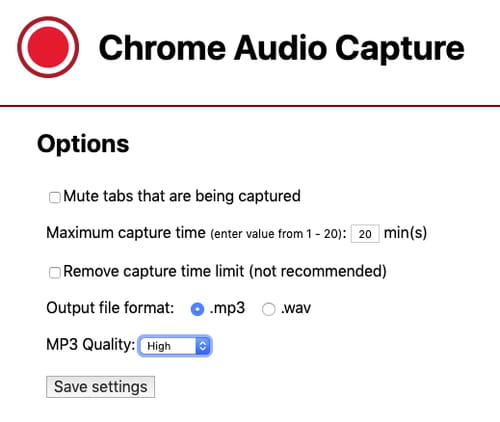Click the red record logo icon
This screenshot has width=500, height=422.
coord(48,47)
